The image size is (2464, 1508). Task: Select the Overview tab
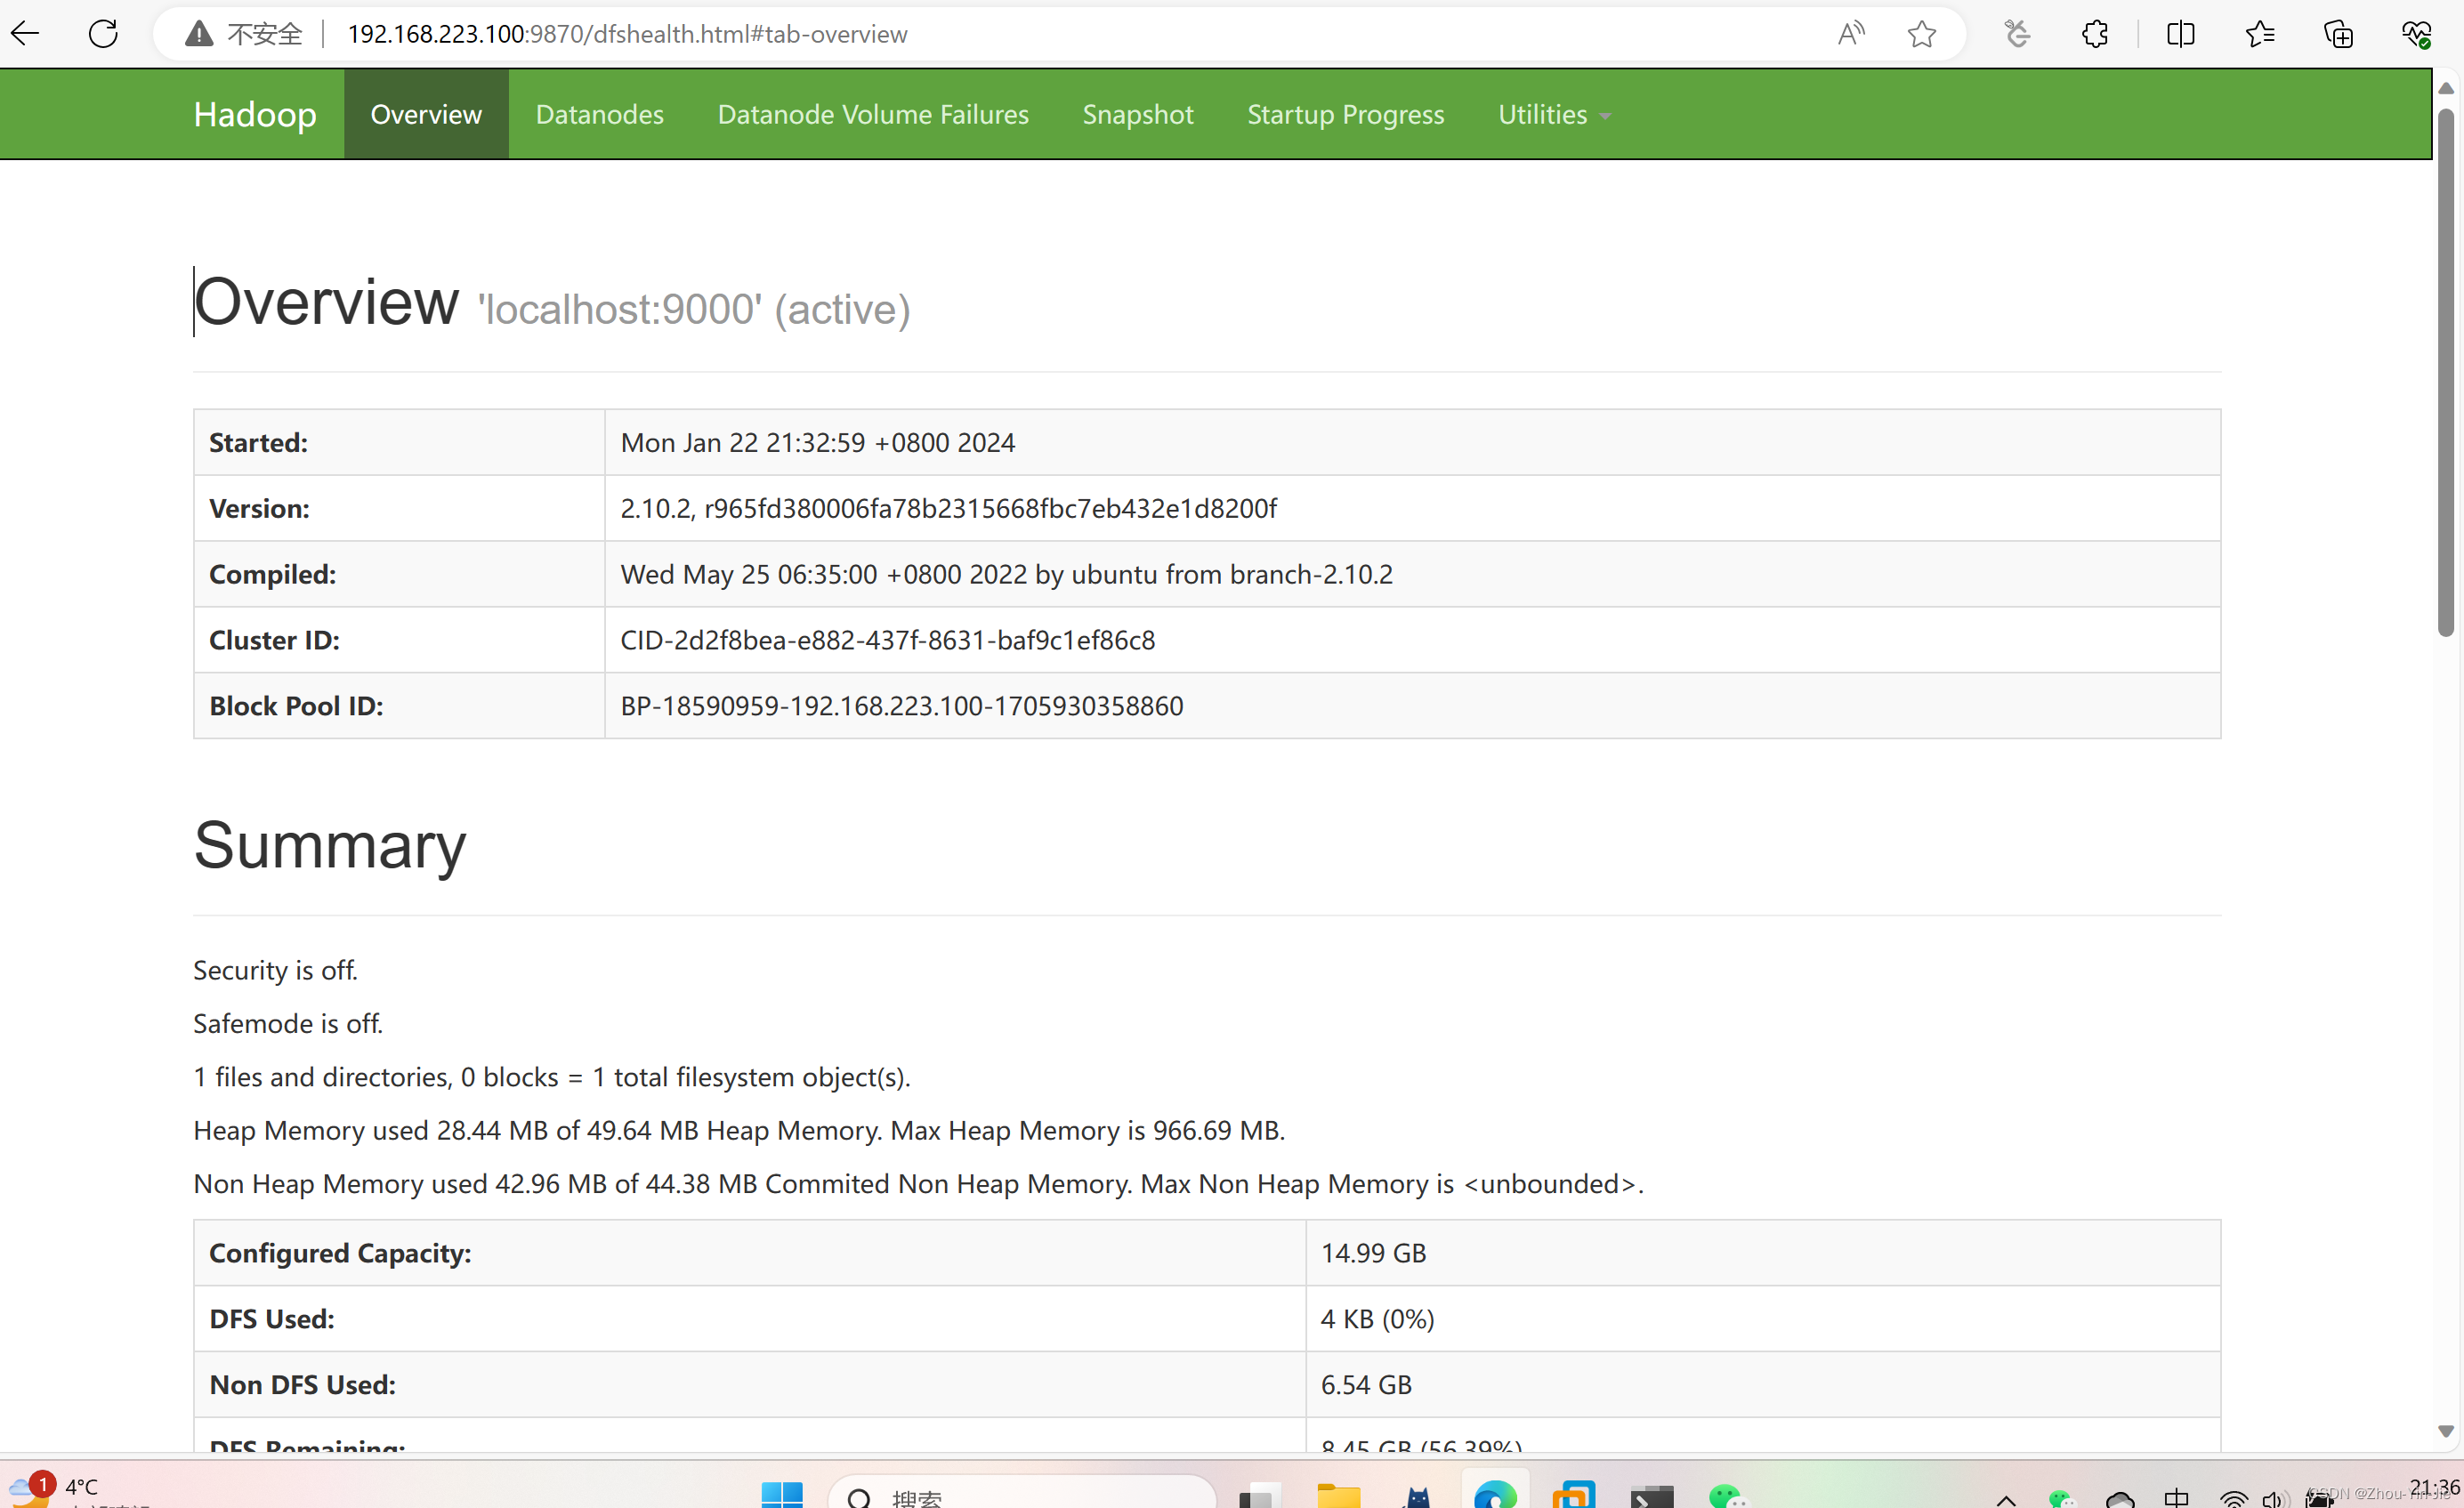426,114
